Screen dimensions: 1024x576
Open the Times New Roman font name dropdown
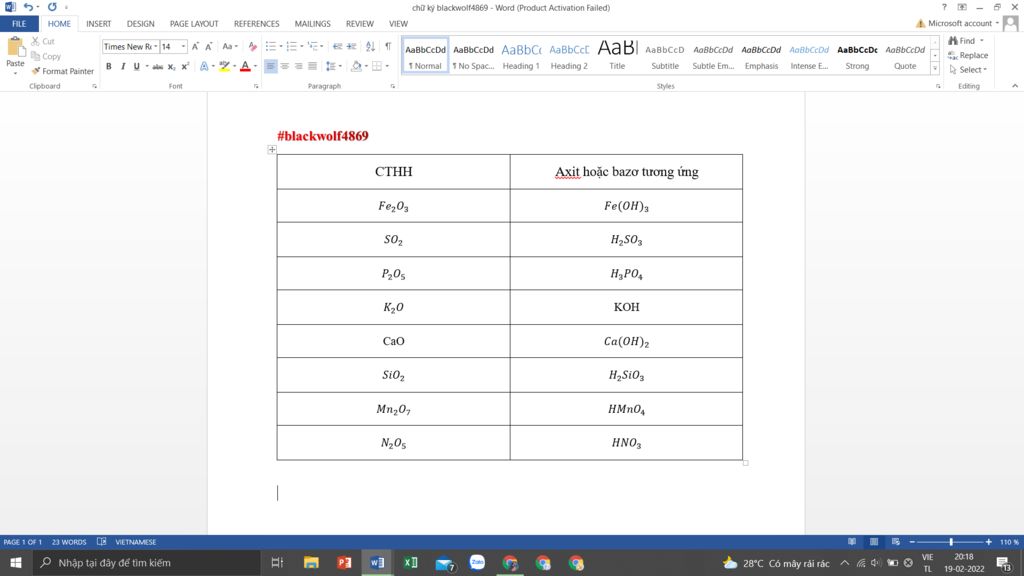tap(155, 46)
